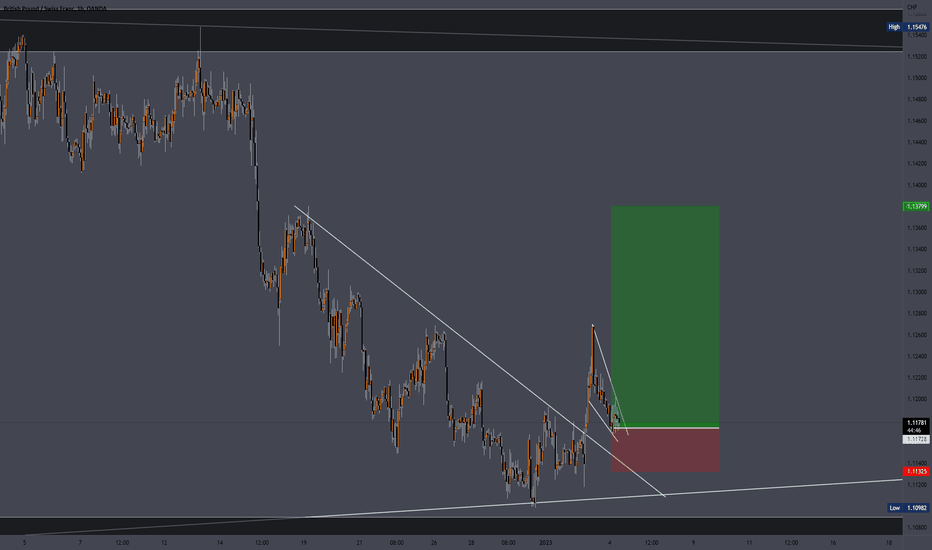Select the green profit zone of long position
This screenshot has width=932, height=550.
tap(665, 315)
